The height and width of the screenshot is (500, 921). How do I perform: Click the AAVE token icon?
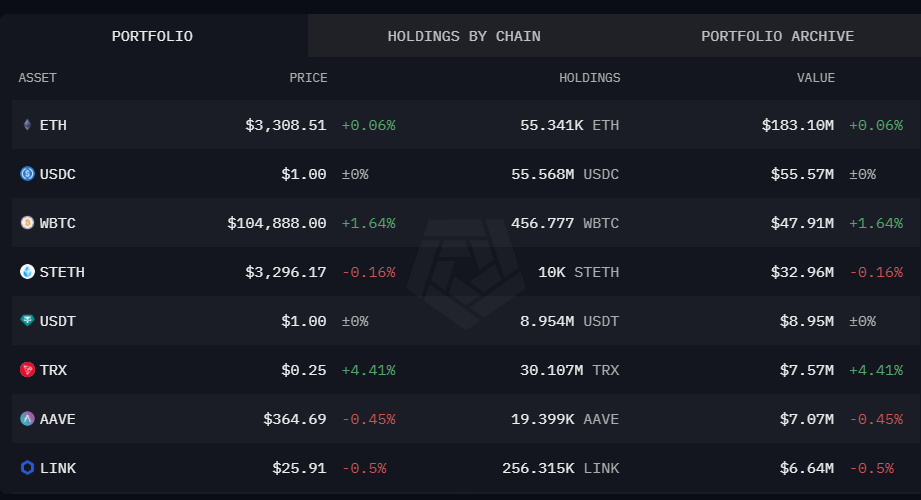(27, 419)
